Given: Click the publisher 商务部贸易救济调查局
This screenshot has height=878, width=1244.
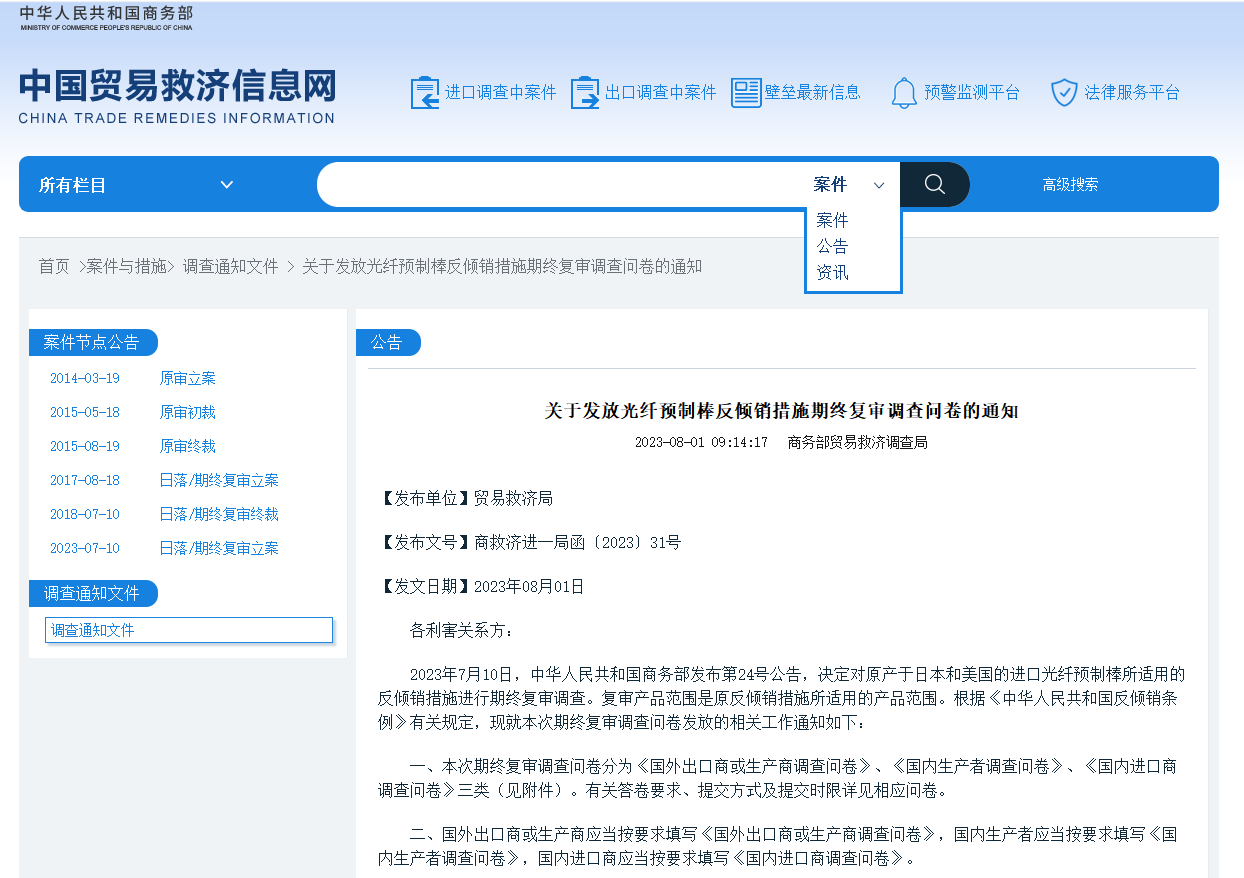Looking at the screenshot, I should click(x=857, y=442).
